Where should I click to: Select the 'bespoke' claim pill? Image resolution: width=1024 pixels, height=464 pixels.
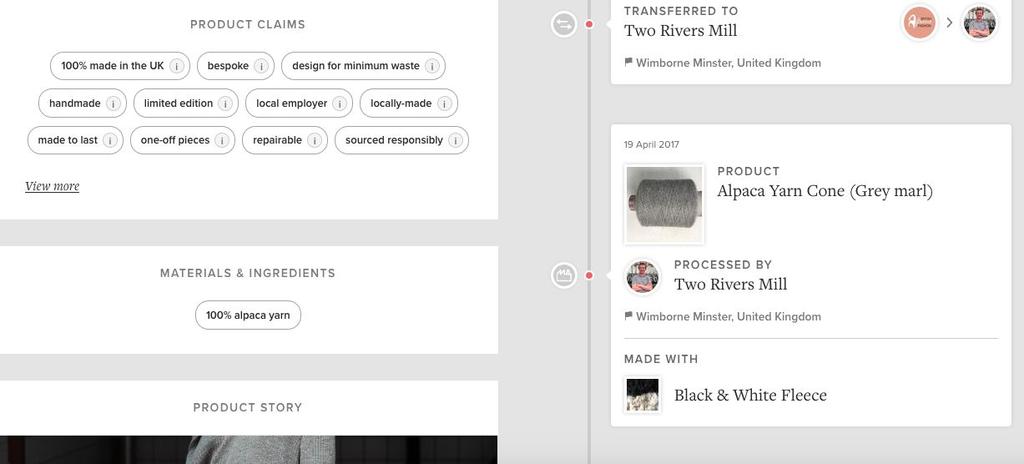coord(236,66)
